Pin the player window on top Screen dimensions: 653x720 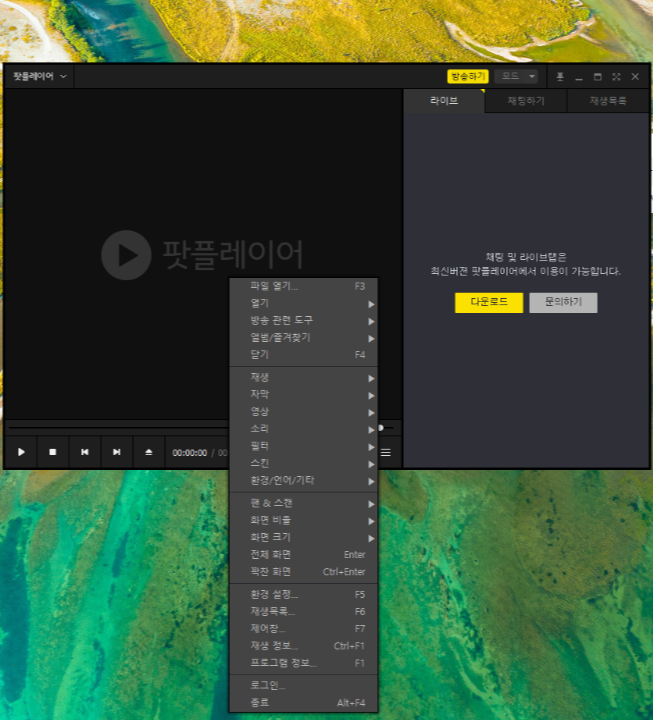click(x=560, y=77)
